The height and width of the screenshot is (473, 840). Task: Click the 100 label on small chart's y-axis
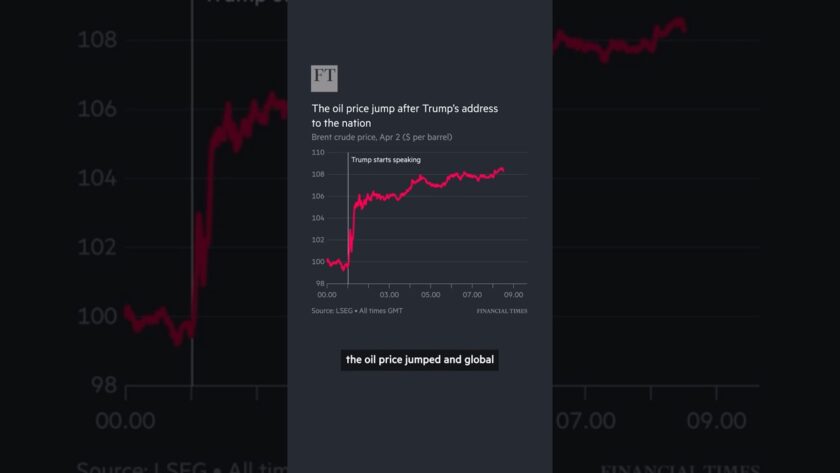pos(318,262)
